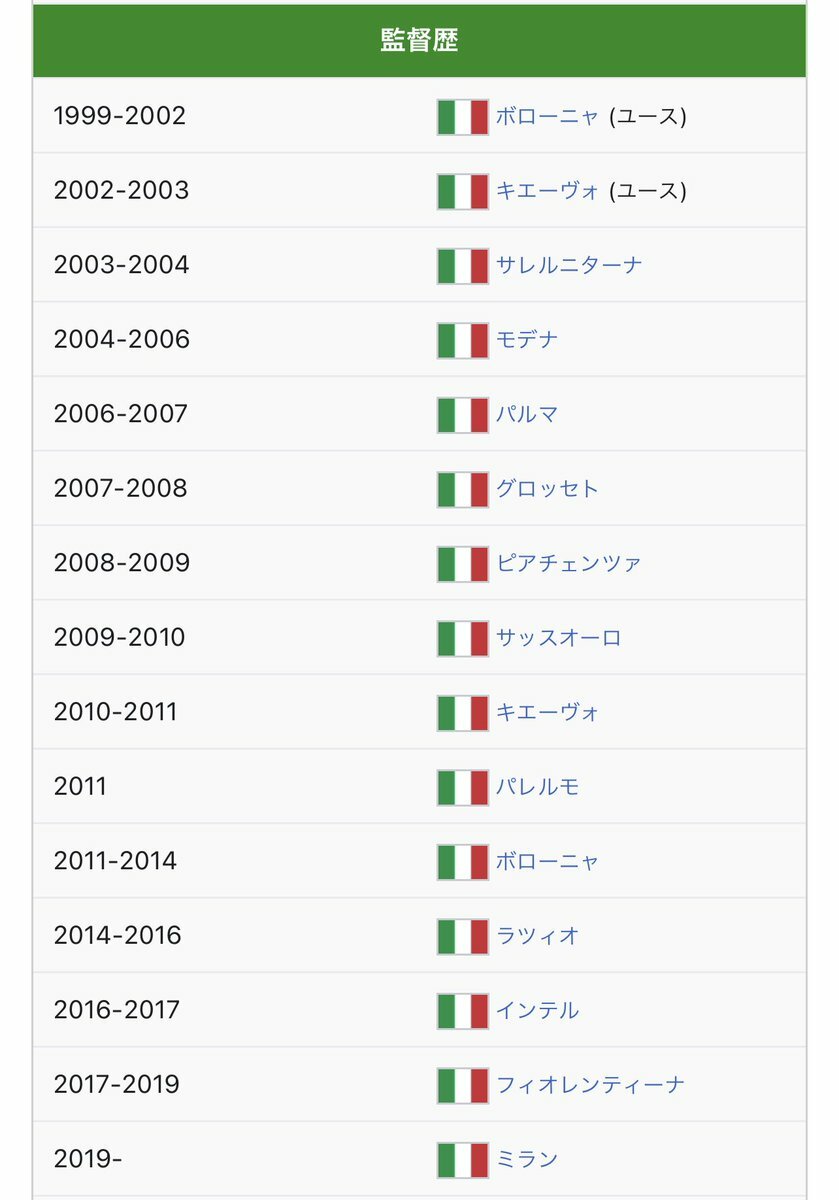Viewport: 839px width, 1200px height.
Task: Open the キエーヴォ link in the 2002-2003 row
Action: point(547,191)
